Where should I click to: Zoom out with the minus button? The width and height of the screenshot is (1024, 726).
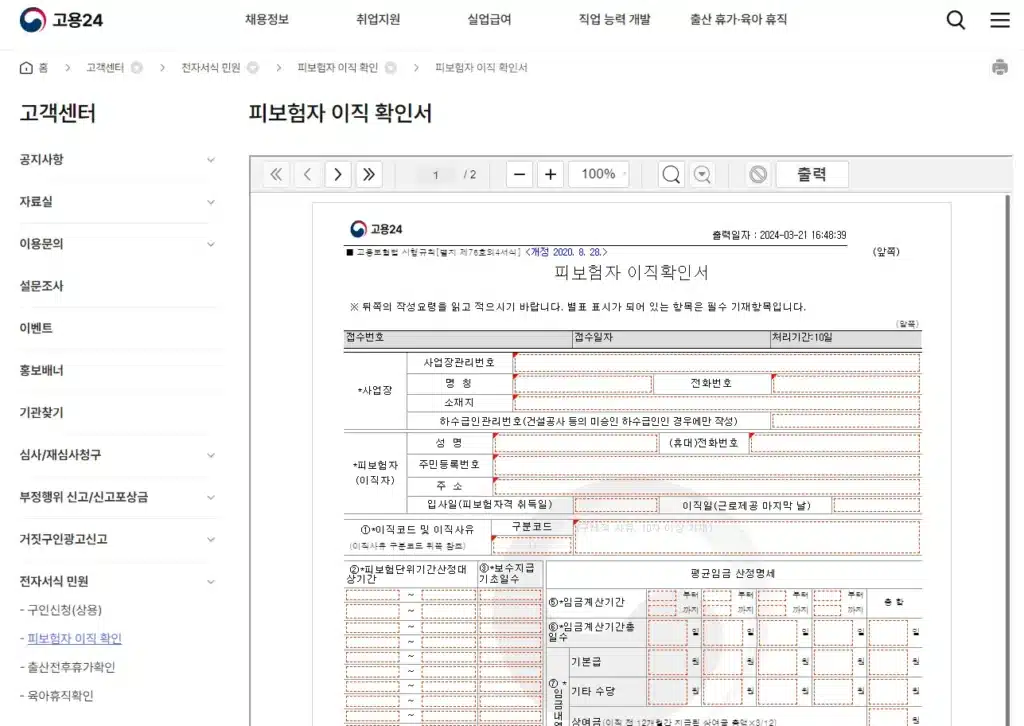click(x=519, y=174)
